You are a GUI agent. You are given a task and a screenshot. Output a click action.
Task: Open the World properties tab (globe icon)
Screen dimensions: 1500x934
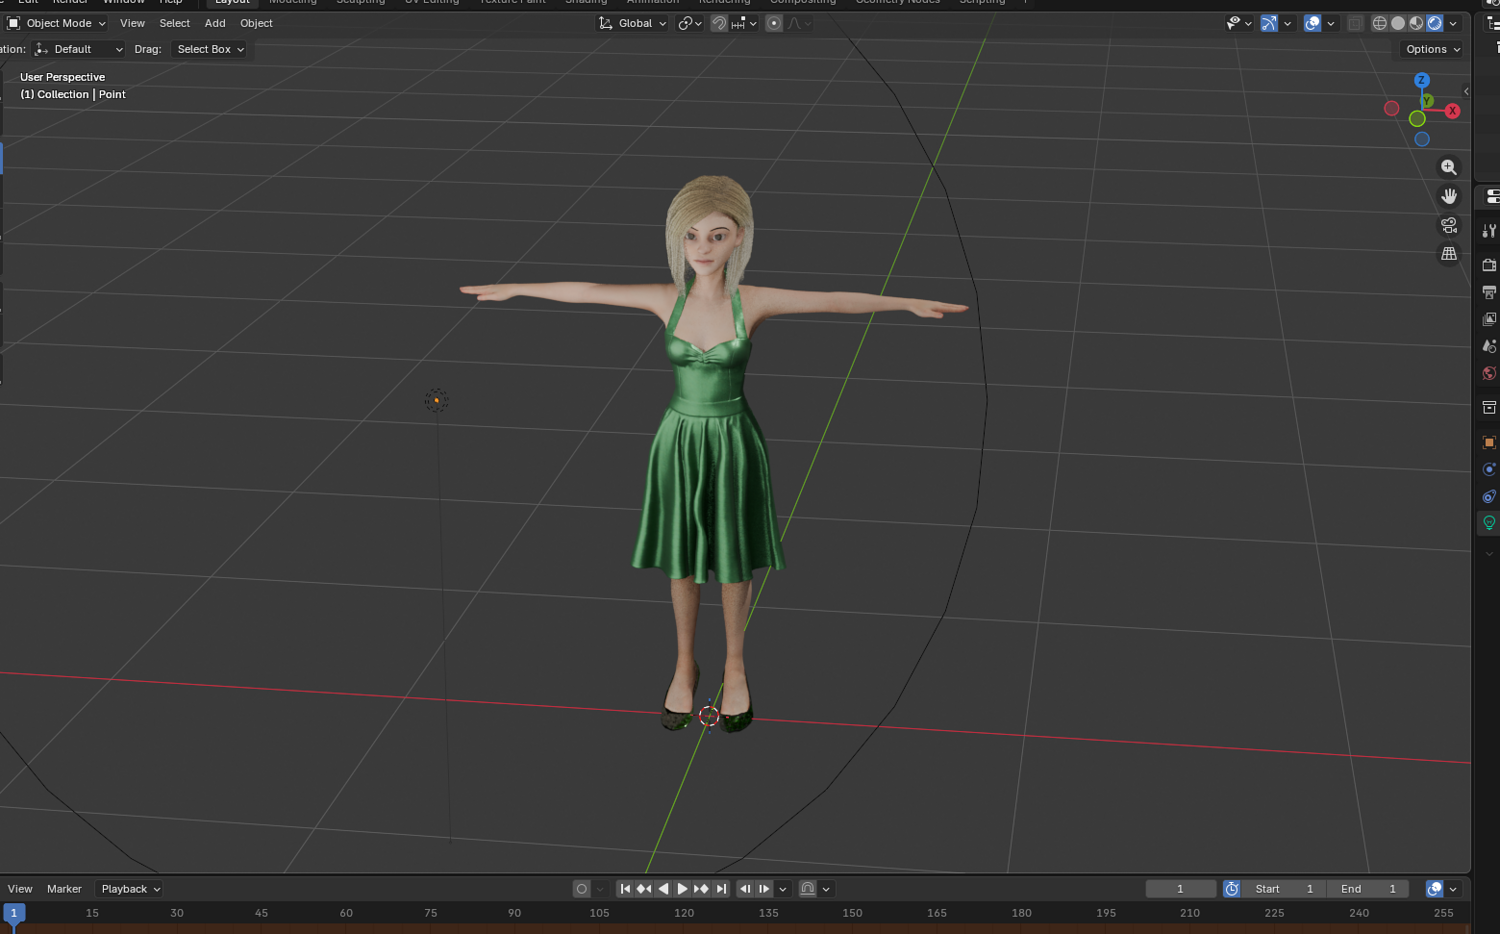[x=1489, y=373]
